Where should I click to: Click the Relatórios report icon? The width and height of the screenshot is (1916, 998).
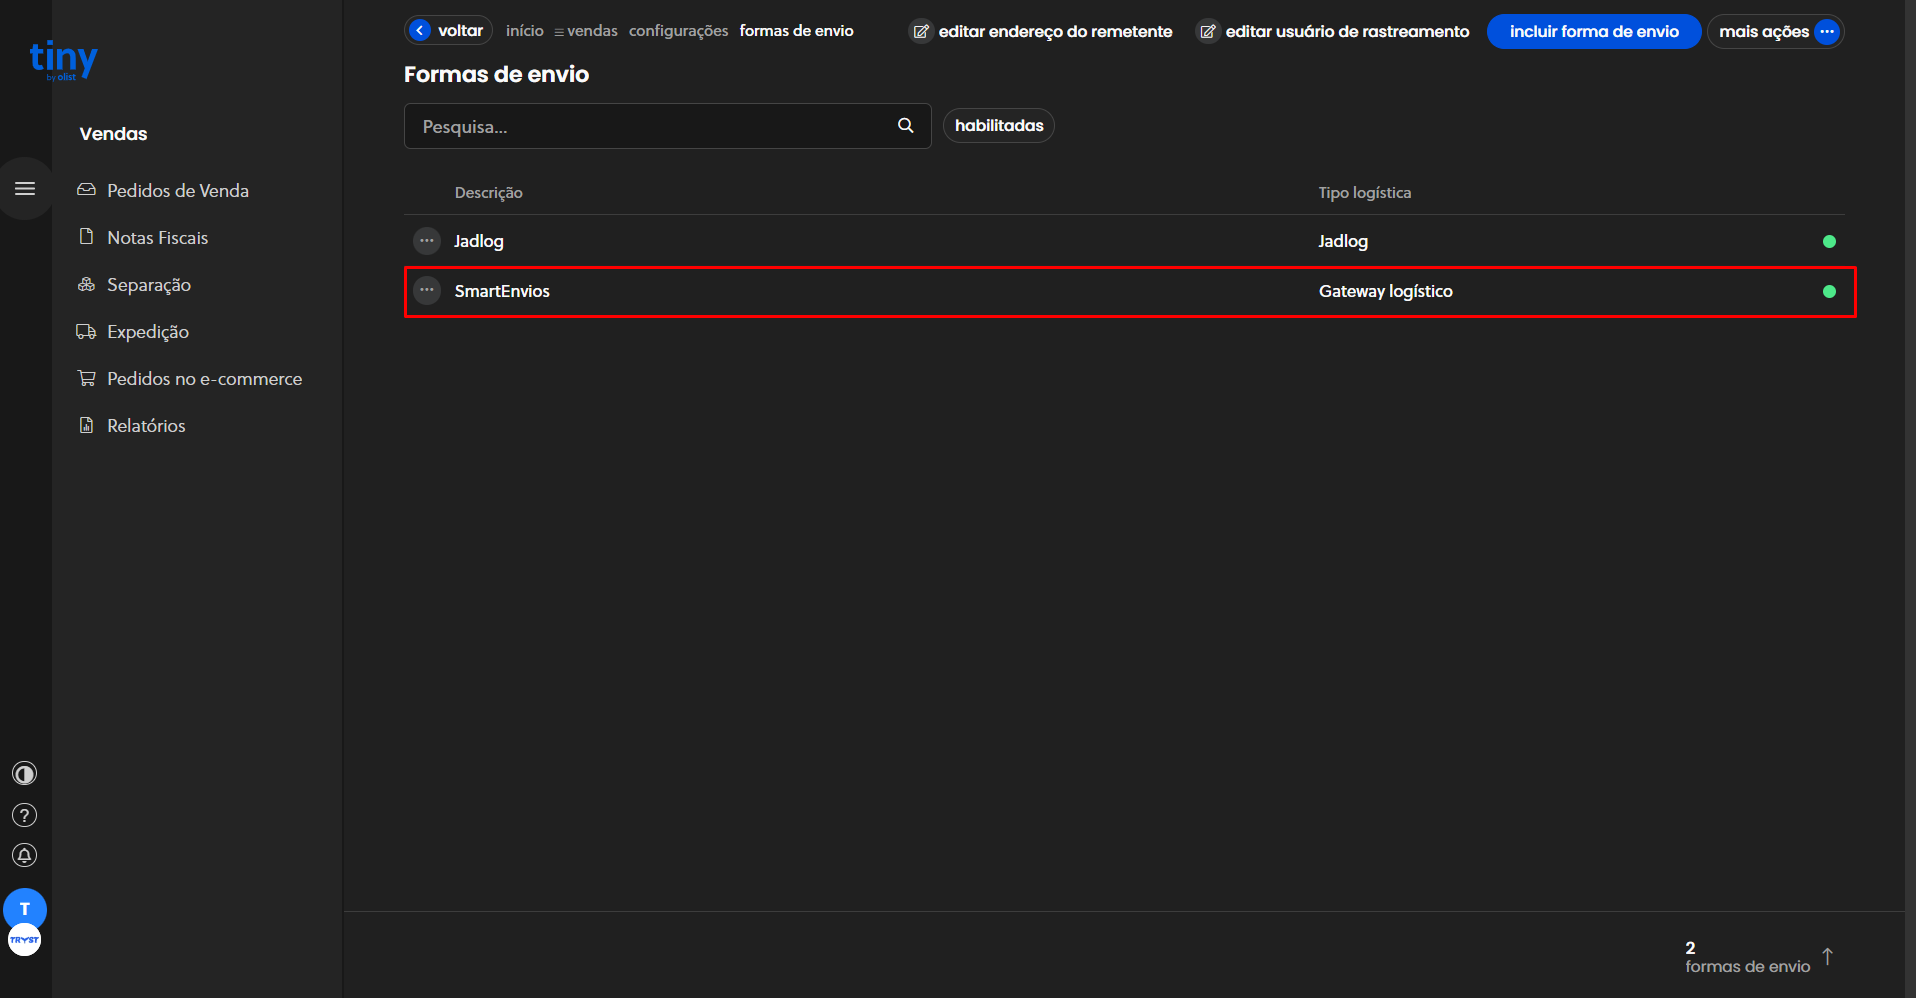click(87, 425)
